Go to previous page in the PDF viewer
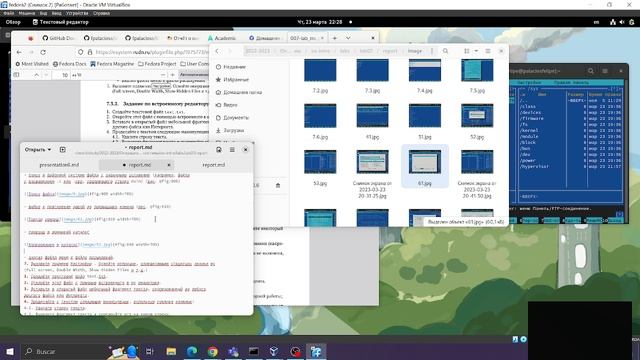 (x=36, y=75)
